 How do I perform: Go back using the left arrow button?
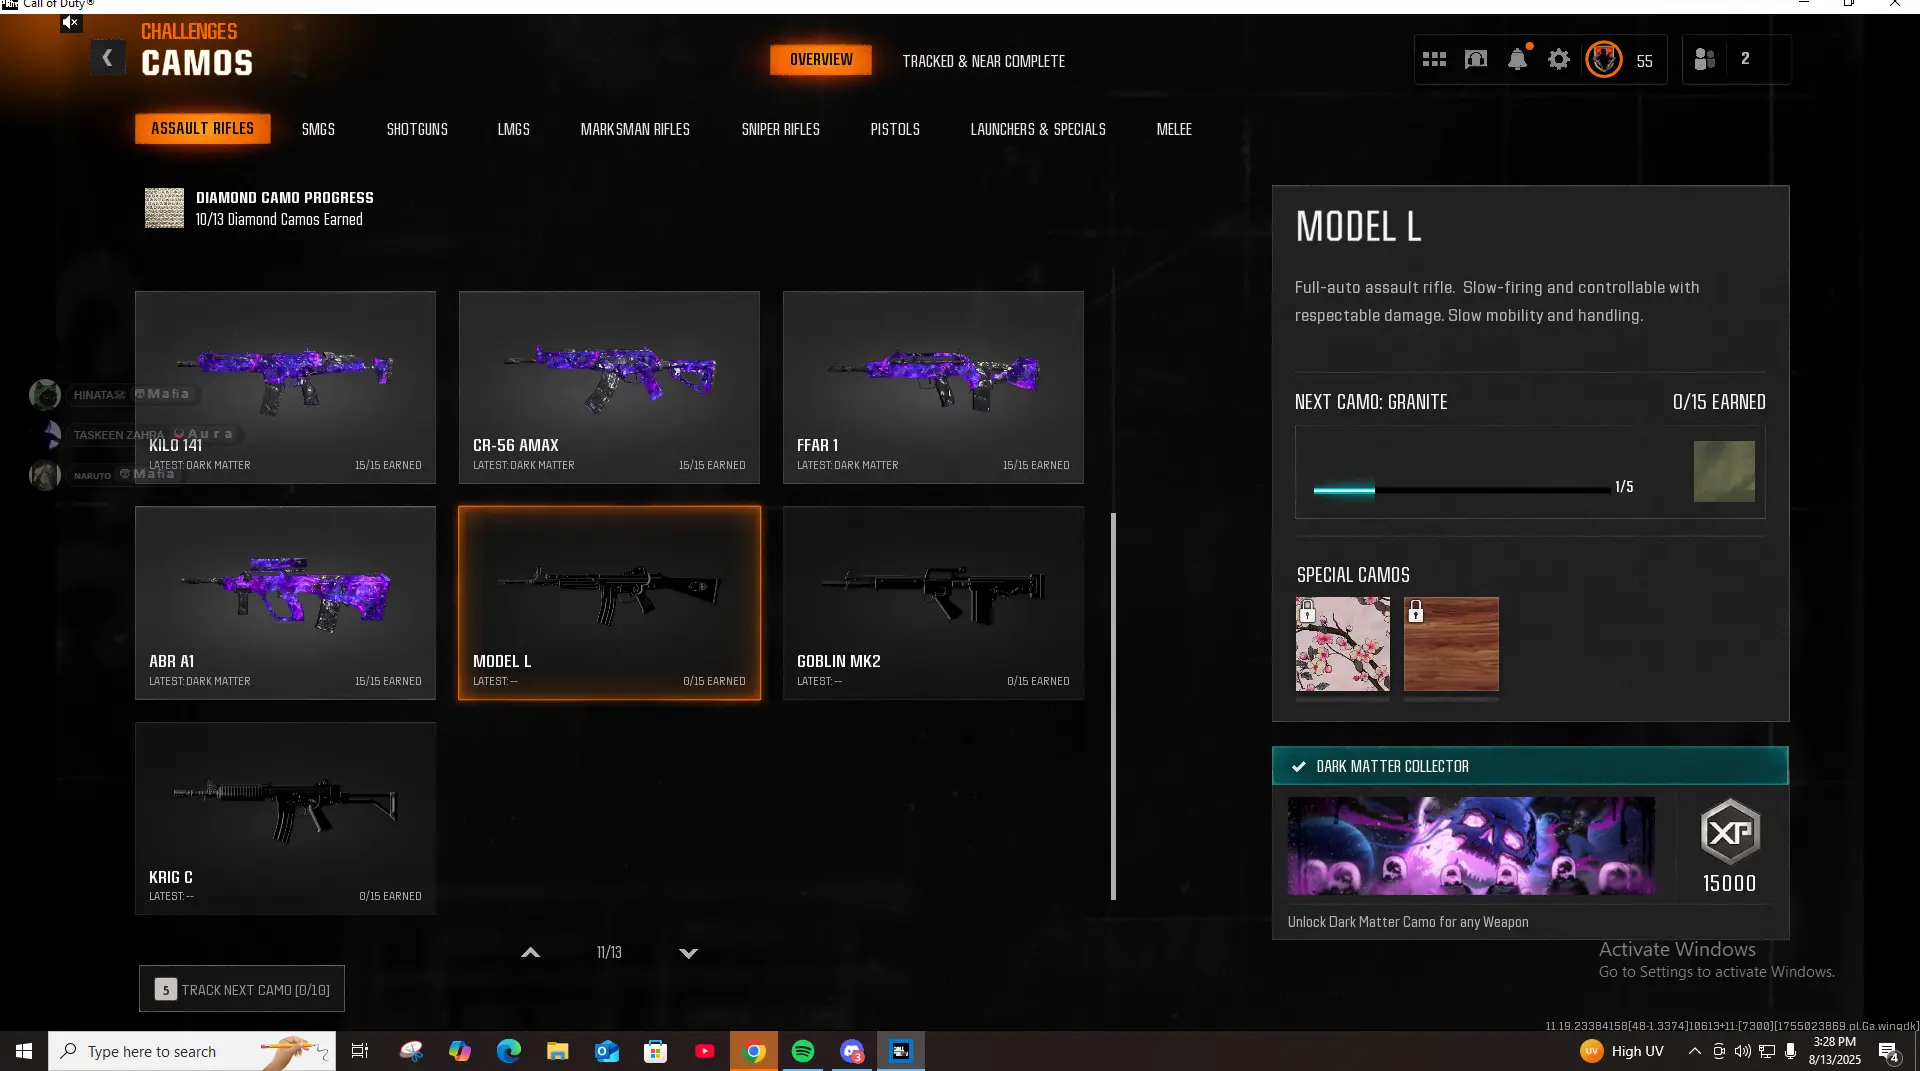(x=107, y=58)
